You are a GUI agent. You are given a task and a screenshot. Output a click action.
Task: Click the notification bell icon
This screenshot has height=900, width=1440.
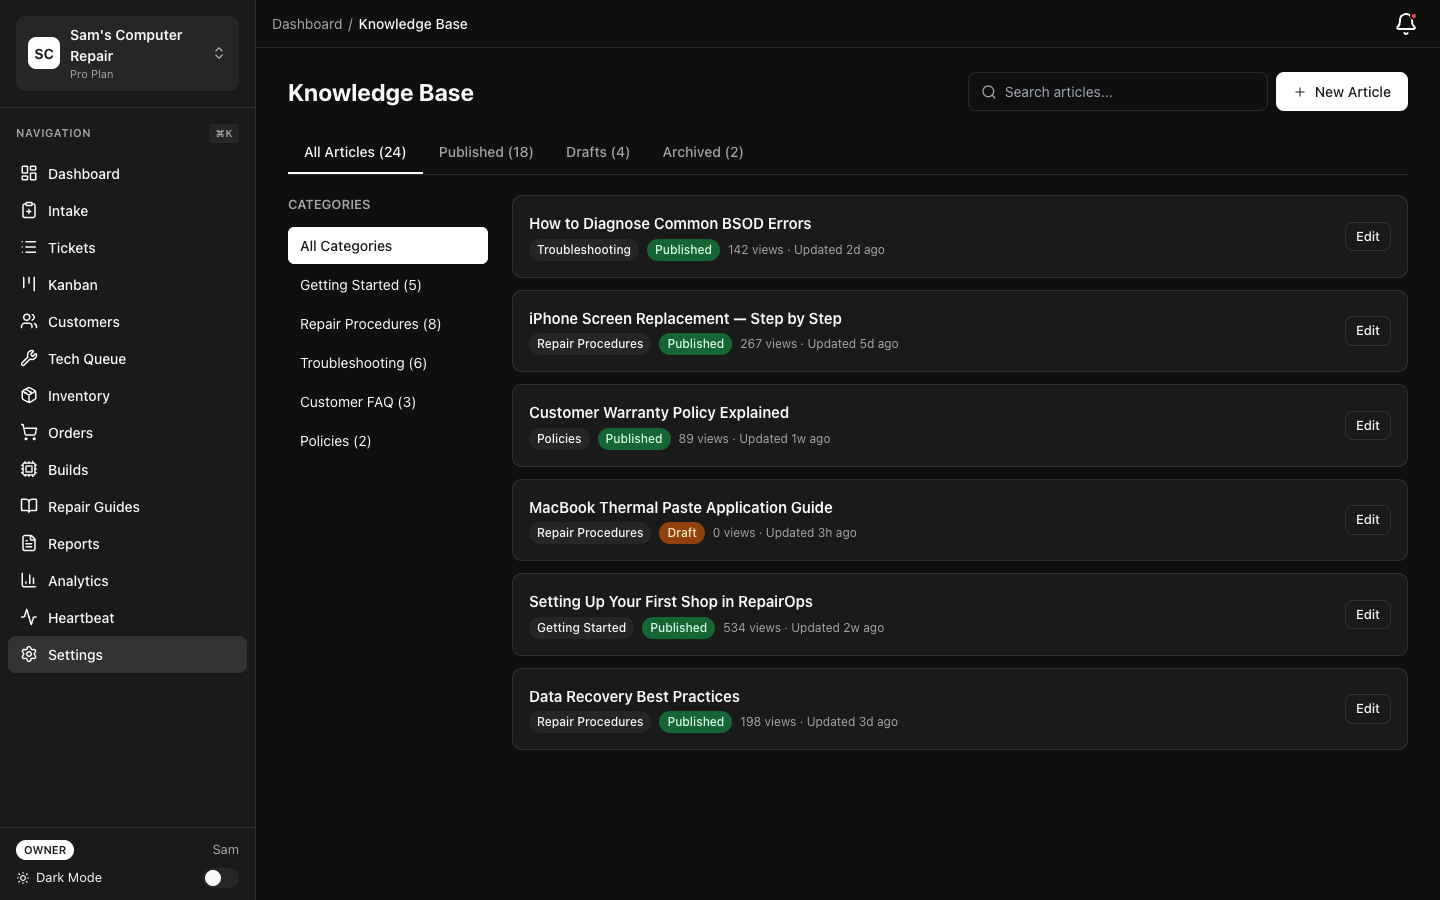point(1406,23)
